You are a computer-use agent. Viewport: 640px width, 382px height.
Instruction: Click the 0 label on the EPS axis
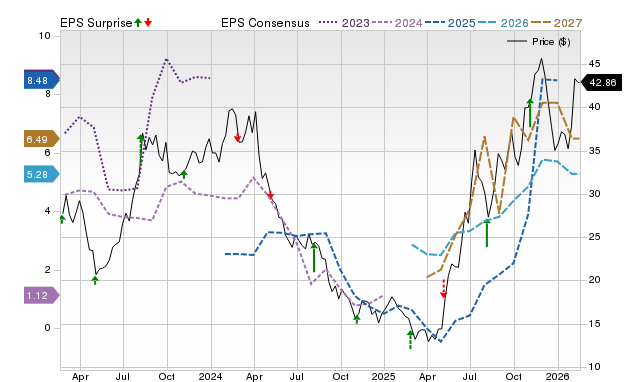(x=47, y=328)
